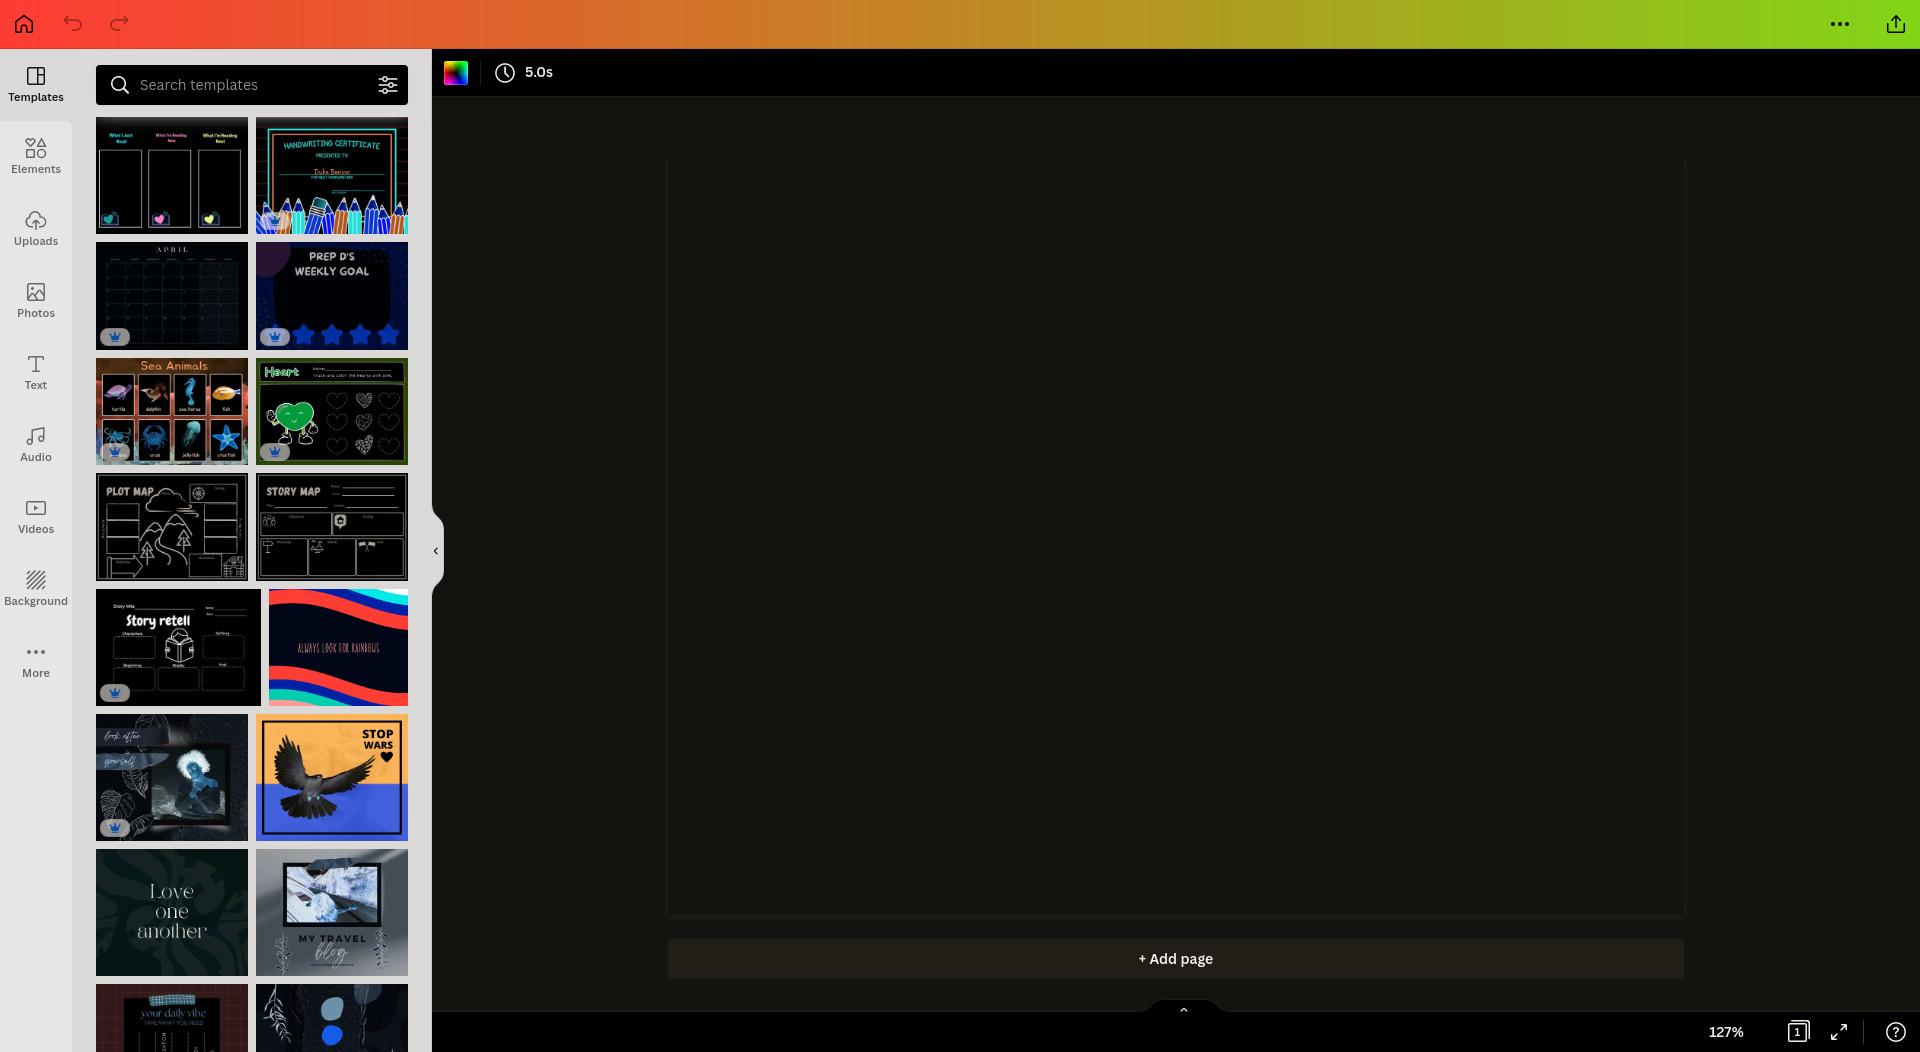The width and height of the screenshot is (1920, 1052).
Task: Open the Text panel
Action: (x=36, y=373)
